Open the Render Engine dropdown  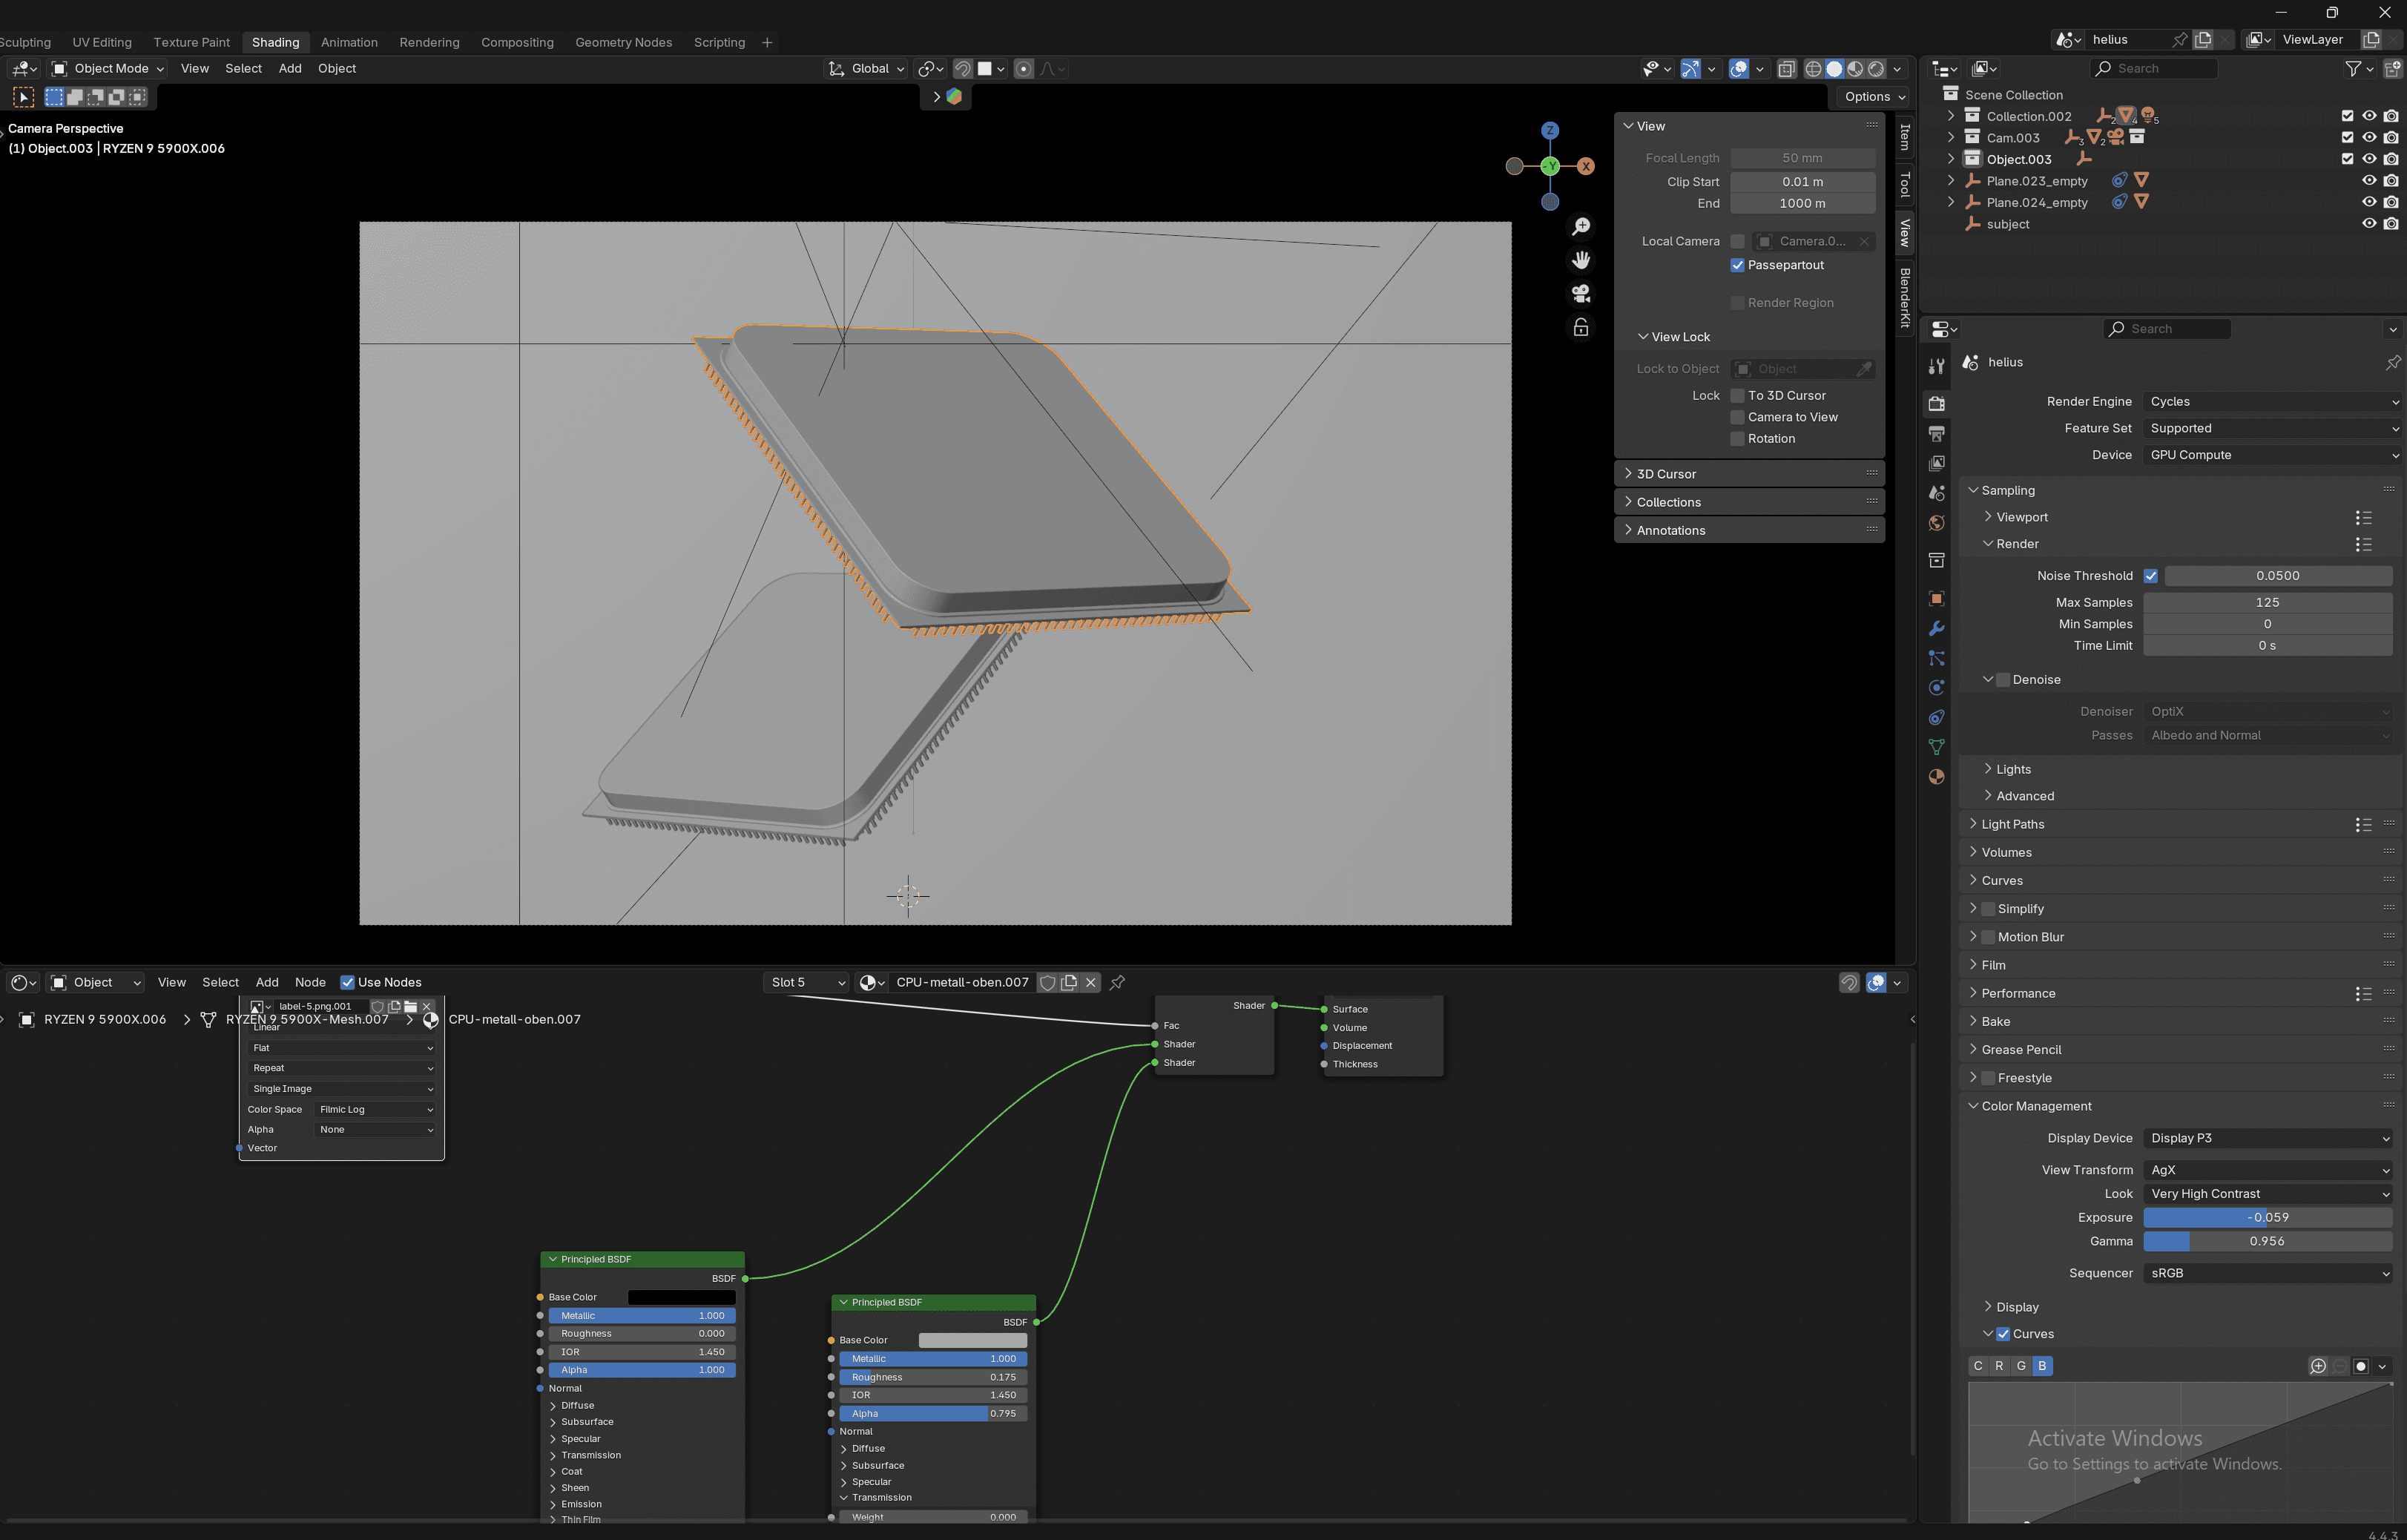[x=2270, y=401]
